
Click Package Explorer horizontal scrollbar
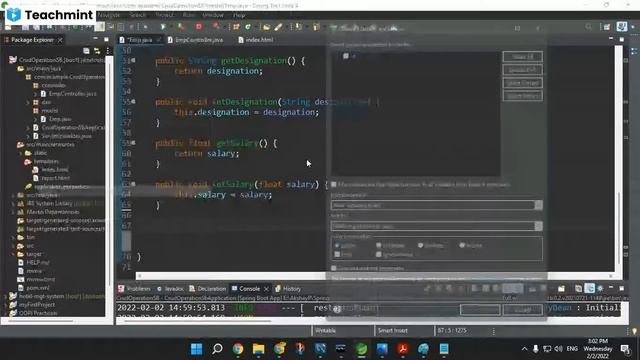tap(41, 321)
